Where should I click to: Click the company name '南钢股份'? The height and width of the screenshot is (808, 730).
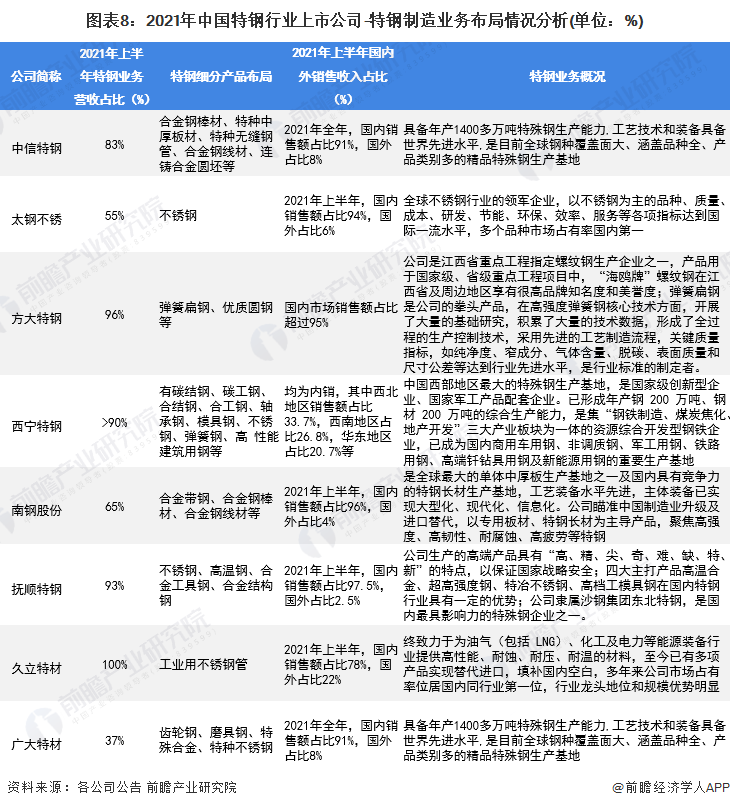(37, 510)
